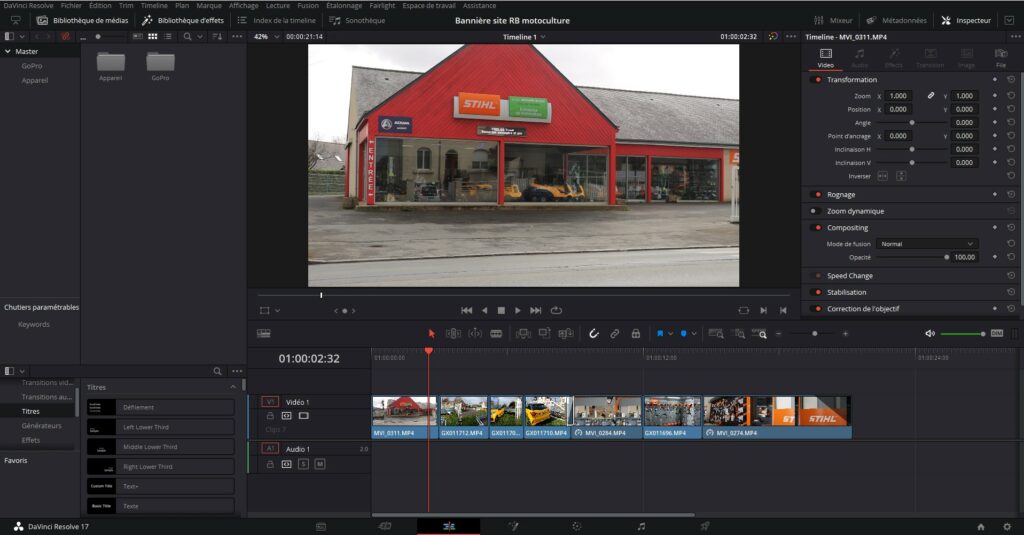Open Mode de fusion Normal dropdown
The width and height of the screenshot is (1024, 535).
click(x=927, y=244)
